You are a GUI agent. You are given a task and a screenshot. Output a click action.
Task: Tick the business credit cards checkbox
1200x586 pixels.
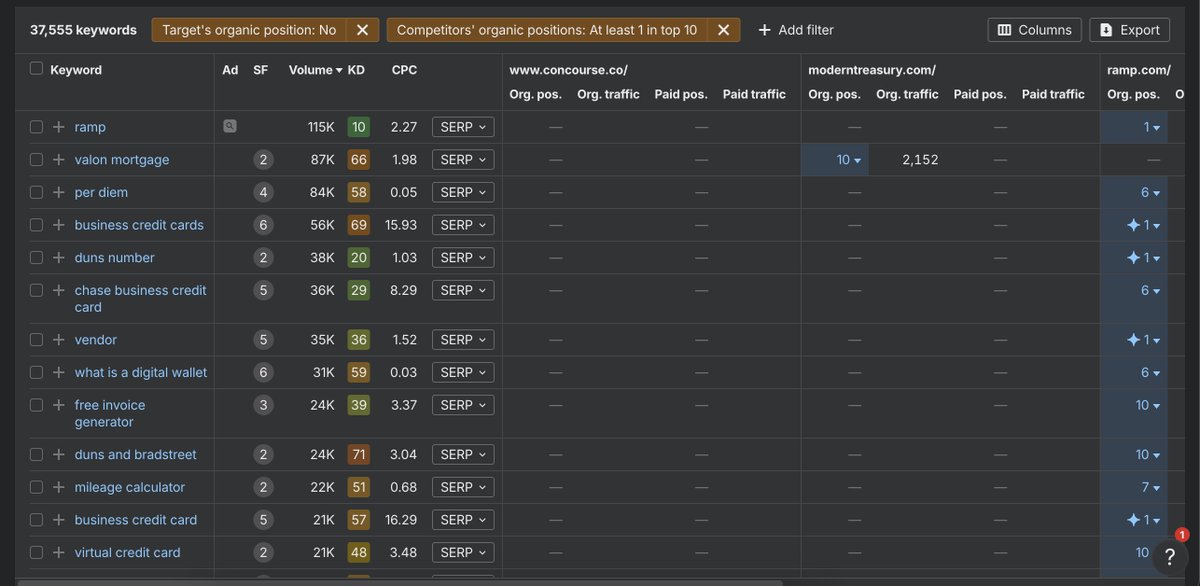(36, 225)
